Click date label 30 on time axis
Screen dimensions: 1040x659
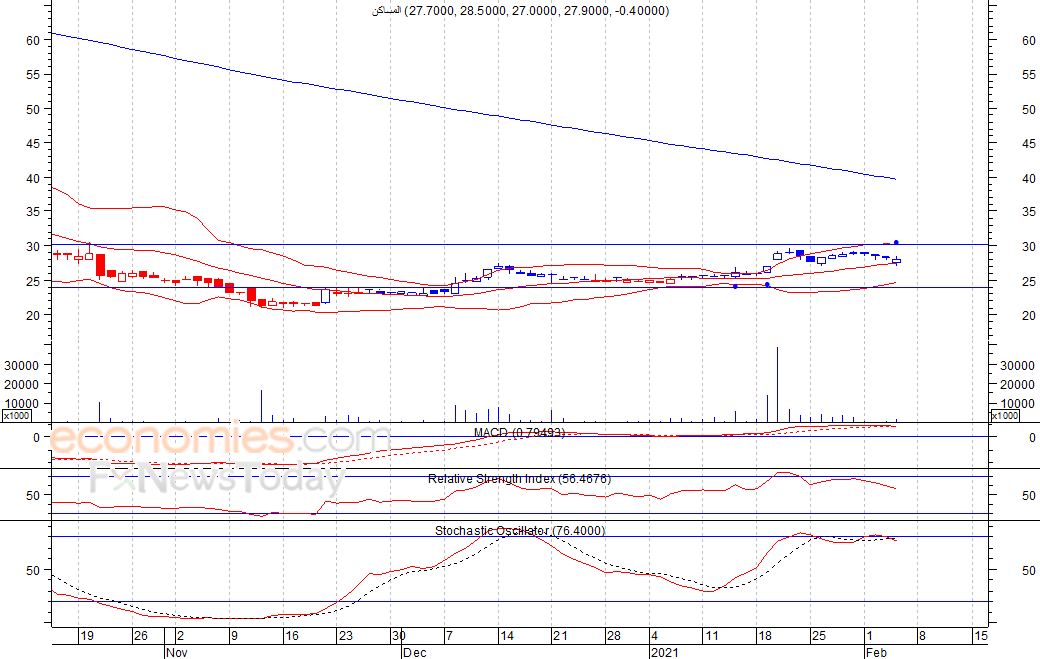pos(399,636)
